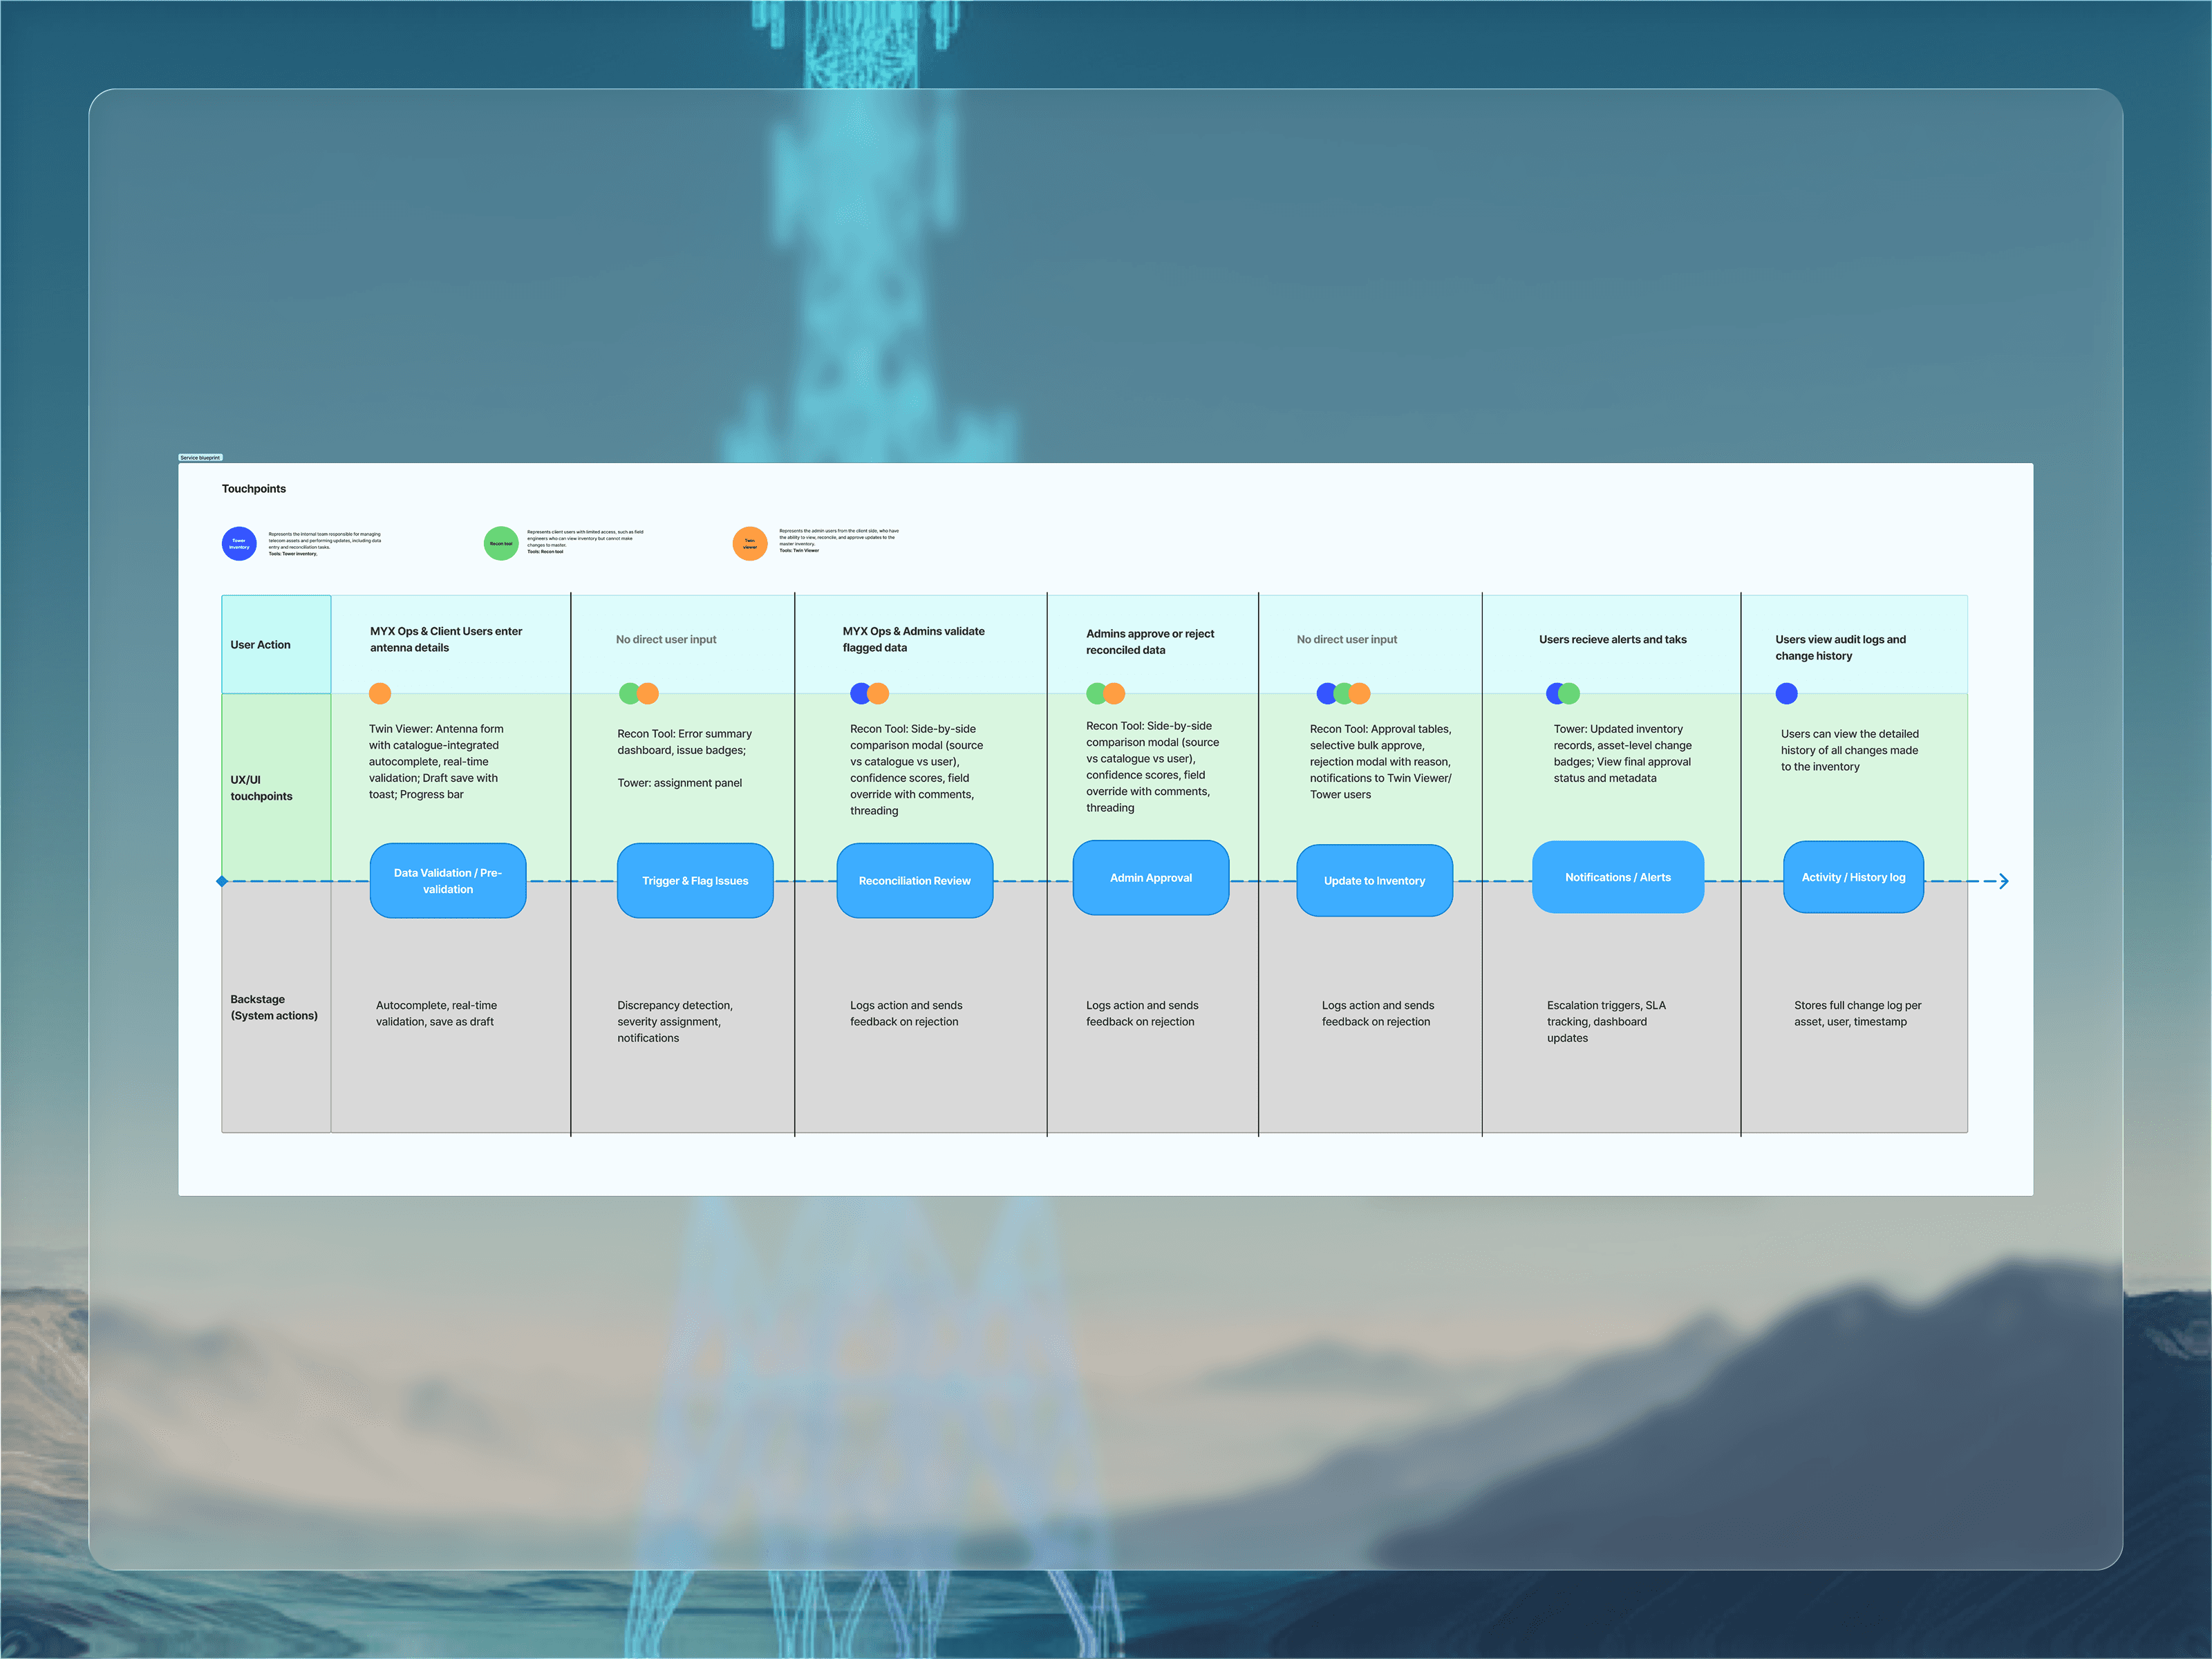Click the orange Twin viewer legend circle
The height and width of the screenshot is (1659, 2212).
(750, 543)
